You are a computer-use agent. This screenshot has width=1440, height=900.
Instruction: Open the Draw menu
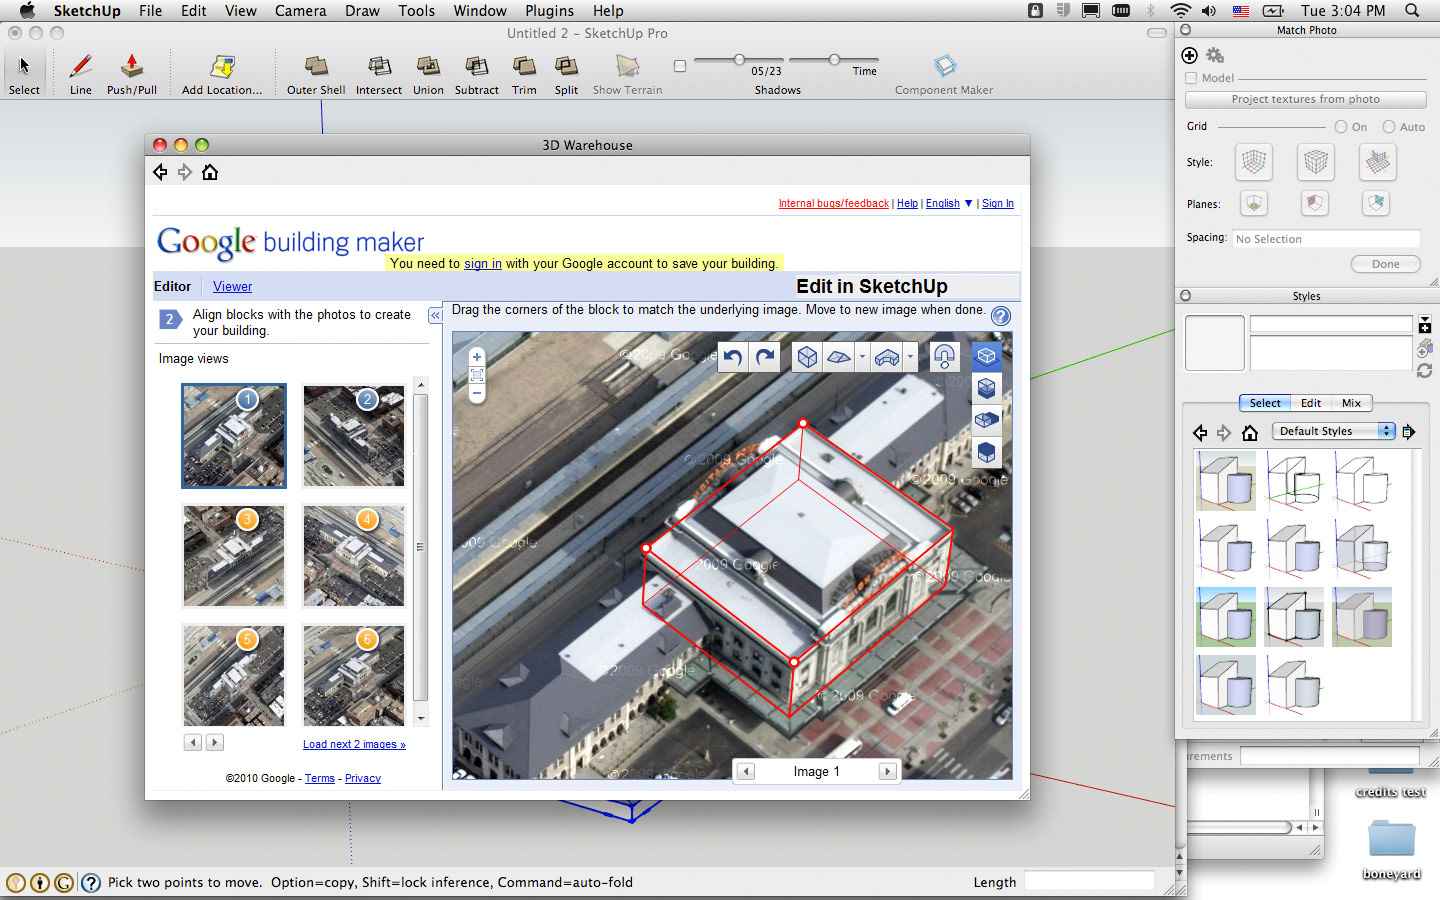[x=362, y=11]
